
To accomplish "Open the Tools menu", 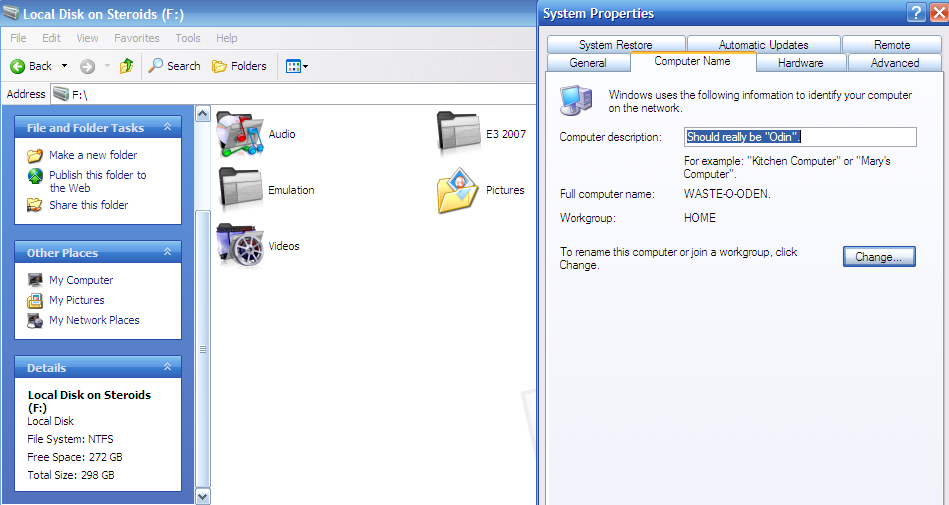I will pos(188,38).
